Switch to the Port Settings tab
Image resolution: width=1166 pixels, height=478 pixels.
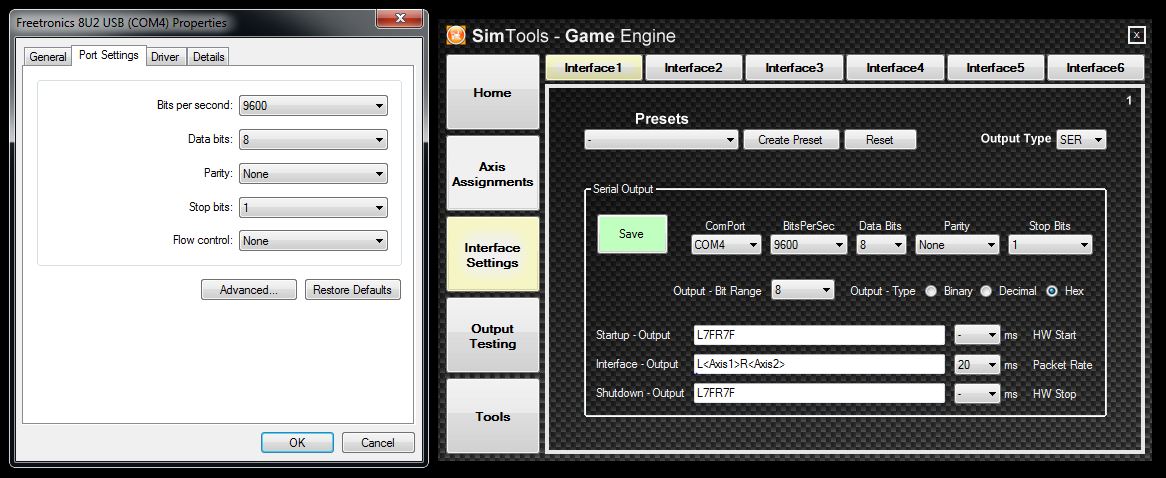click(109, 55)
